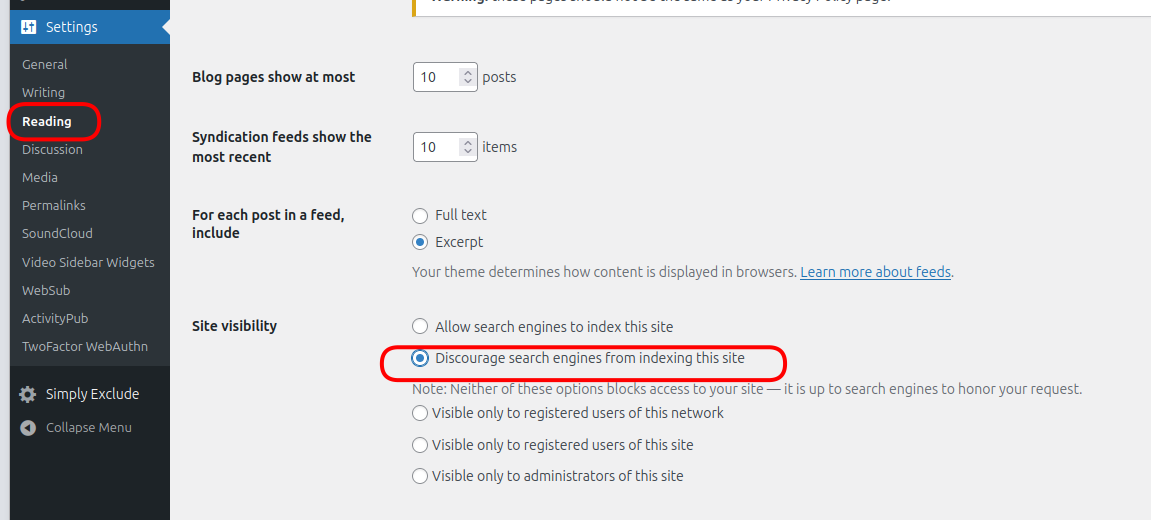This screenshot has height=520, width=1151.
Task: Open Permalinks settings submenu item
Action: coord(54,206)
